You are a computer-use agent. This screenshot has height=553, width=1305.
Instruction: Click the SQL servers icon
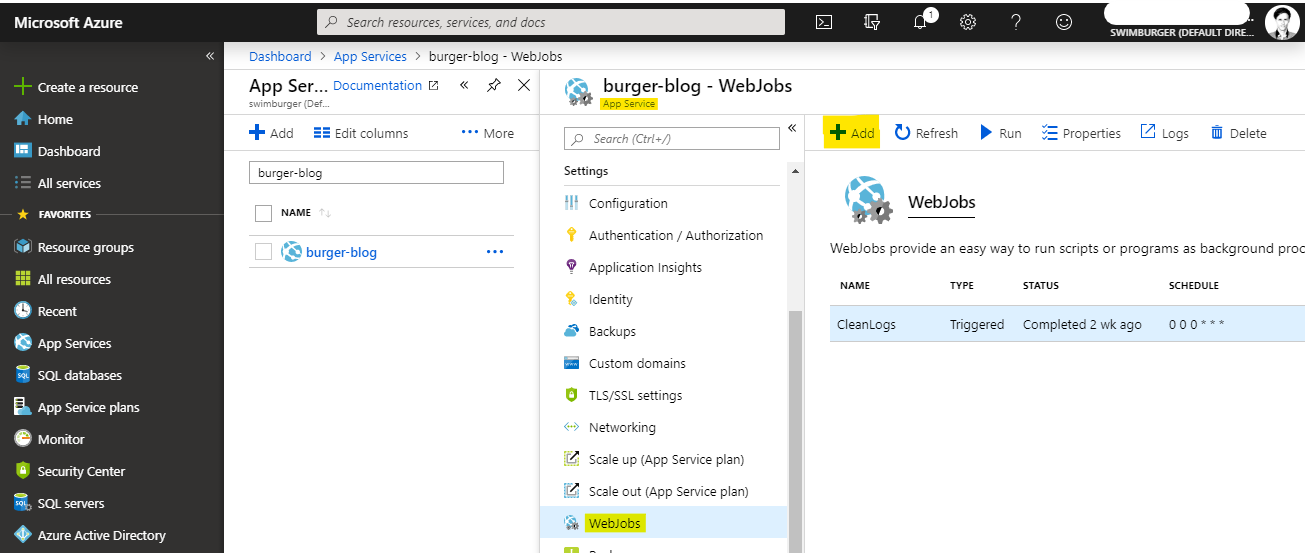[x=23, y=503]
